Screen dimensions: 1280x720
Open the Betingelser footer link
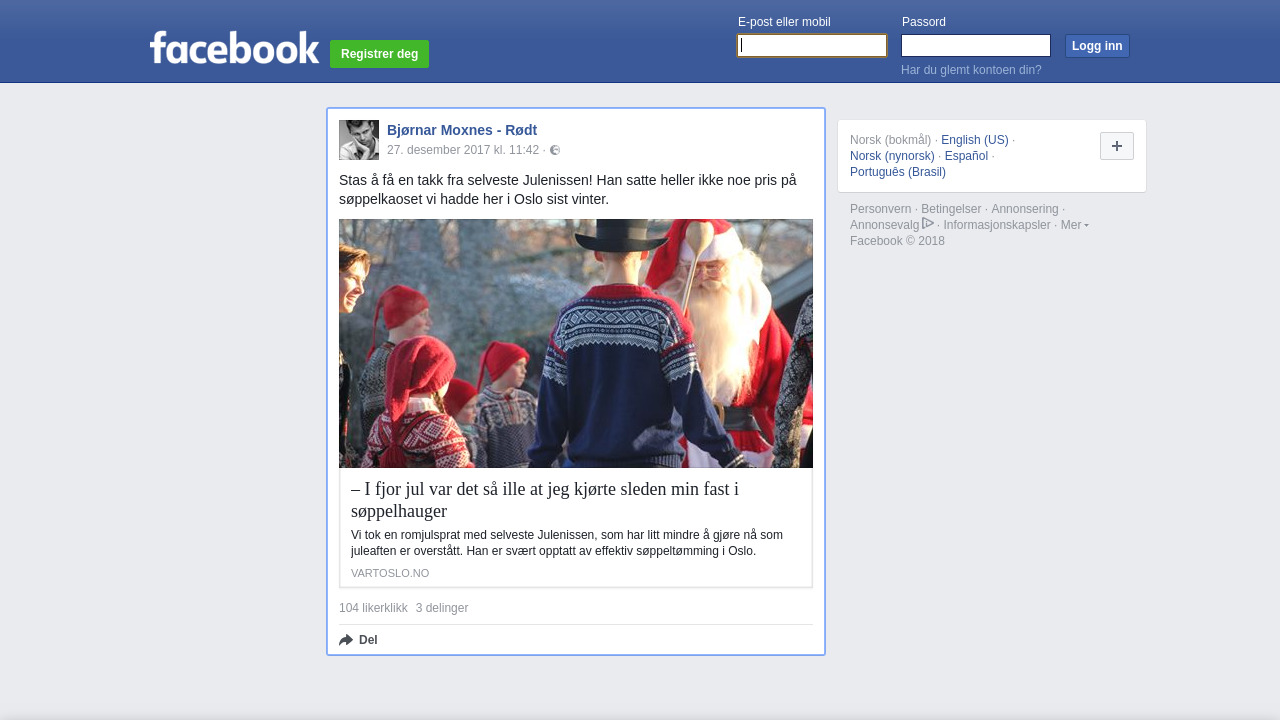(951, 209)
